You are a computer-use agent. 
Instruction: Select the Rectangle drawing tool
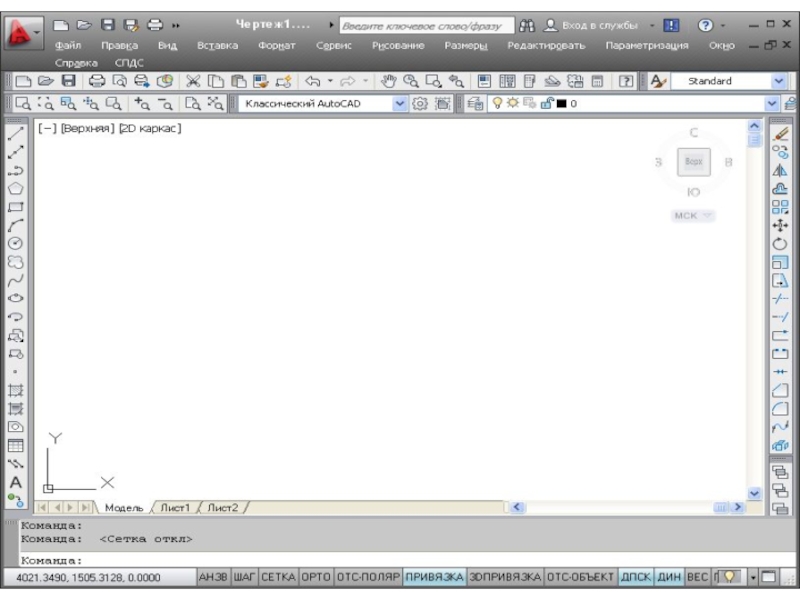tap(15, 207)
